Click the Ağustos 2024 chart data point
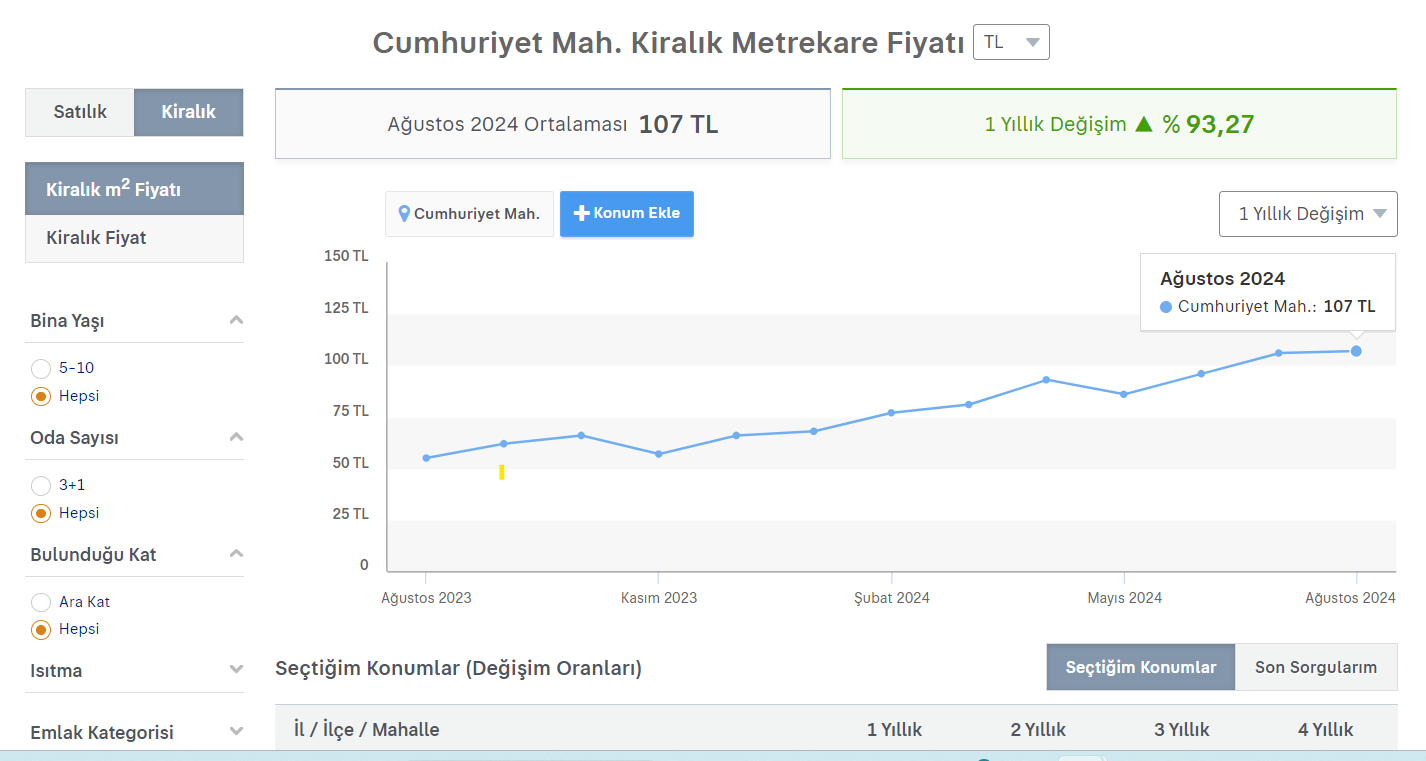The height and width of the screenshot is (761, 1426). coord(1356,351)
